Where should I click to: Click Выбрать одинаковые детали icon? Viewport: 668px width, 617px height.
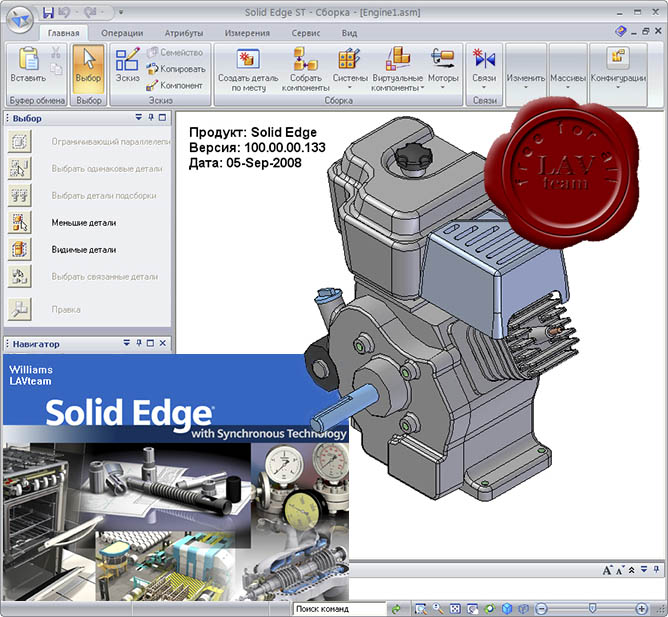coord(19,168)
